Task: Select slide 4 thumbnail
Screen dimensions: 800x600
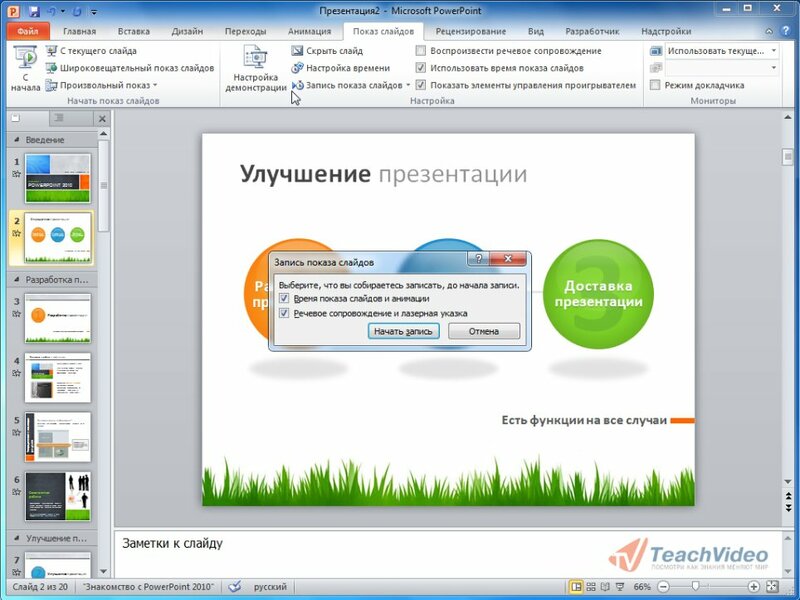Action: pos(58,378)
